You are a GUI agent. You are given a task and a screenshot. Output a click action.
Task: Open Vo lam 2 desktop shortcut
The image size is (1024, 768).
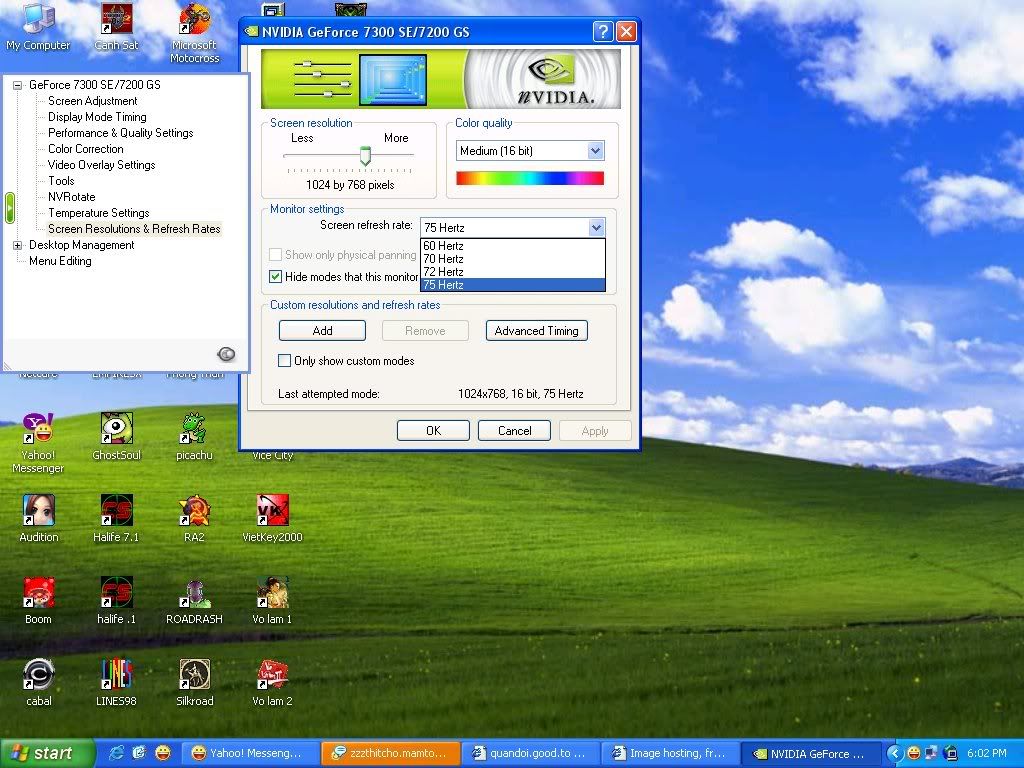tap(272, 683)
